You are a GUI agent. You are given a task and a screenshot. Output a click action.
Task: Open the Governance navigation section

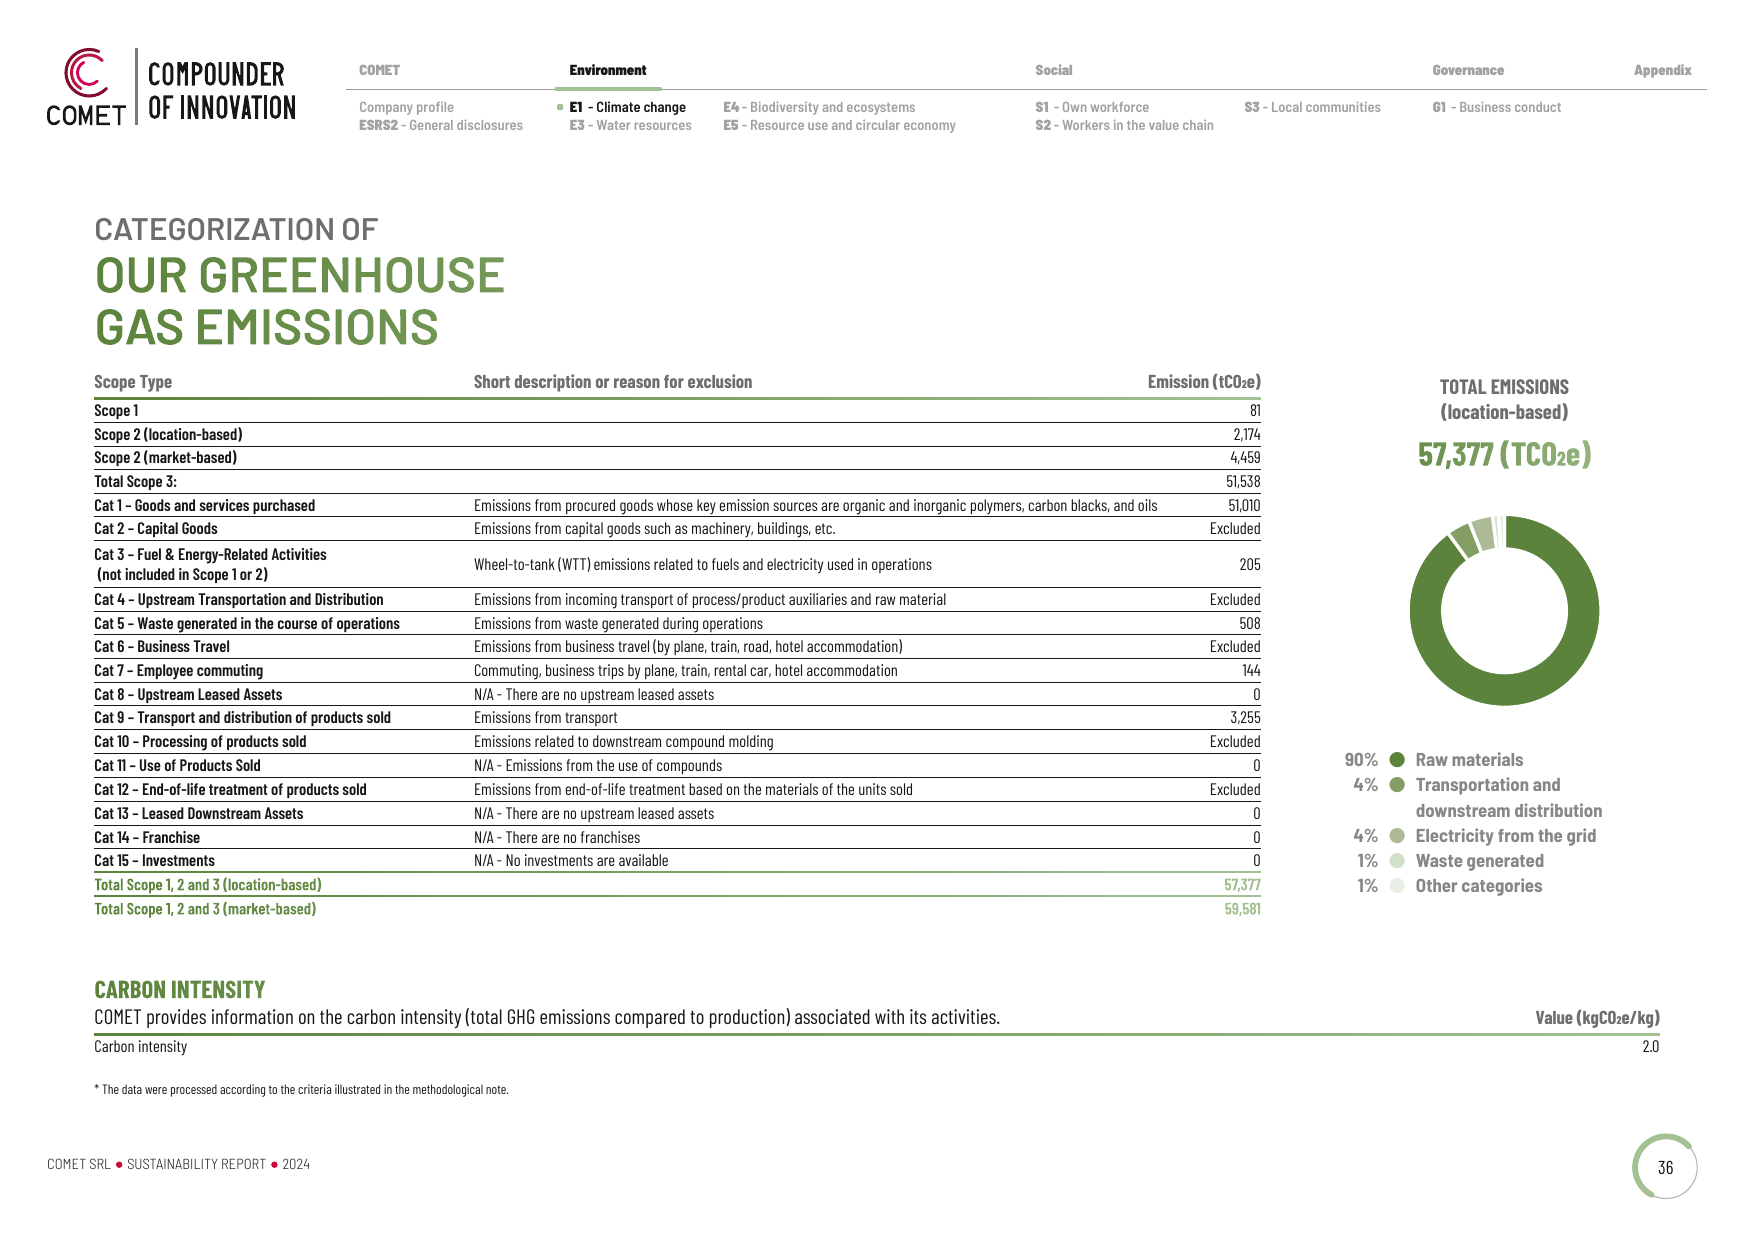point(1468,70)
